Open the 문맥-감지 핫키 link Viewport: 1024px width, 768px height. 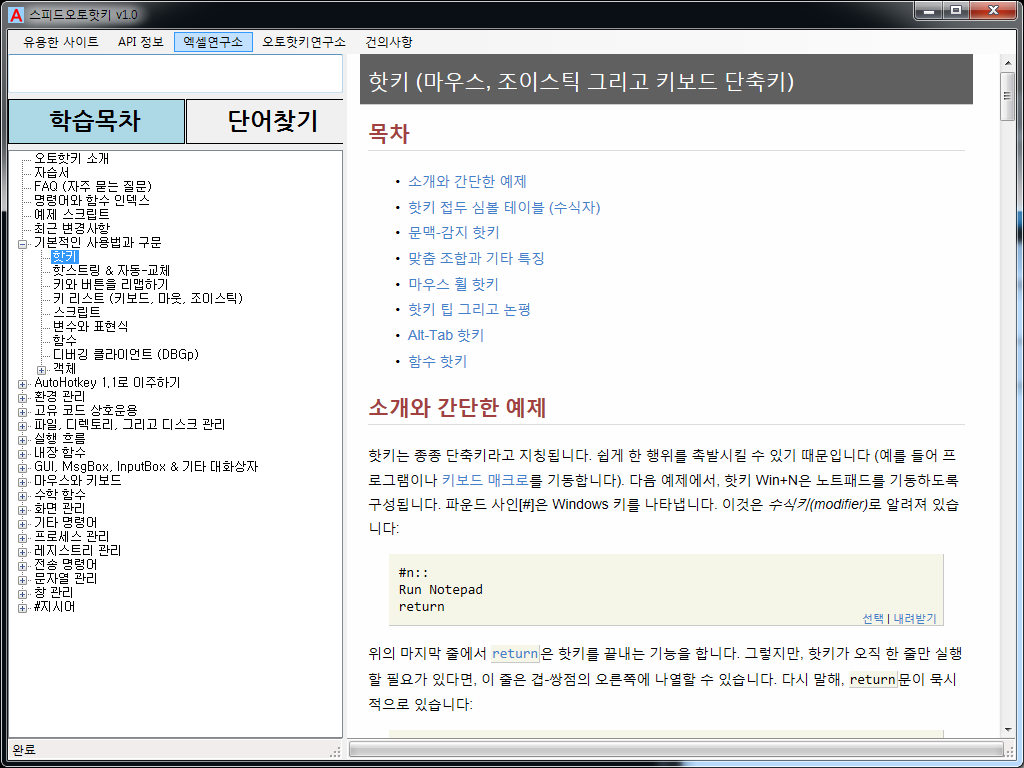(454, 232)
